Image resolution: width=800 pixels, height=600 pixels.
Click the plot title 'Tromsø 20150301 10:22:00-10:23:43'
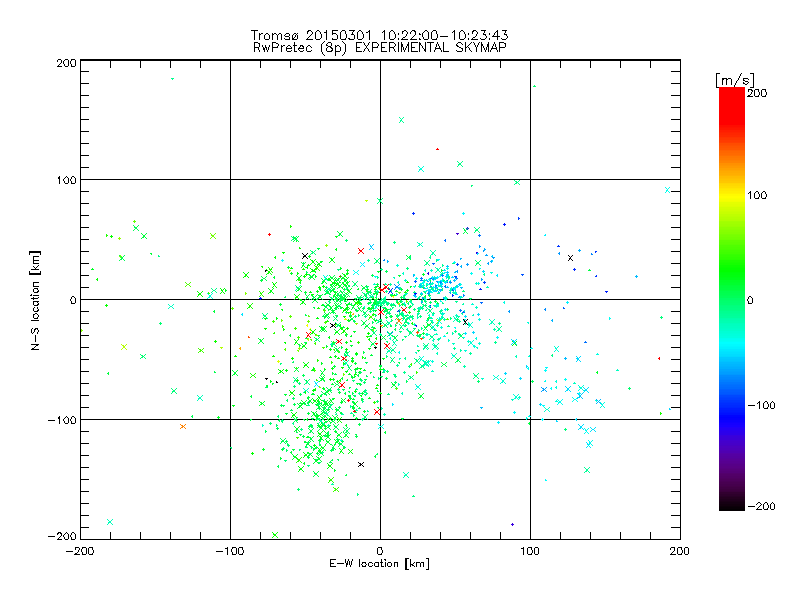click(380, 35)
